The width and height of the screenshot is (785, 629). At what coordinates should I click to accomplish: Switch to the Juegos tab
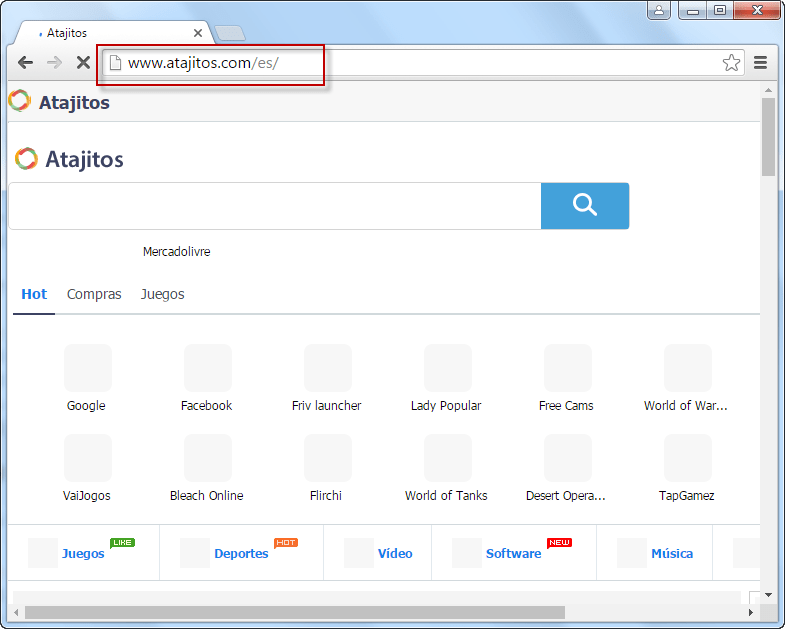(x=163, y=294)
